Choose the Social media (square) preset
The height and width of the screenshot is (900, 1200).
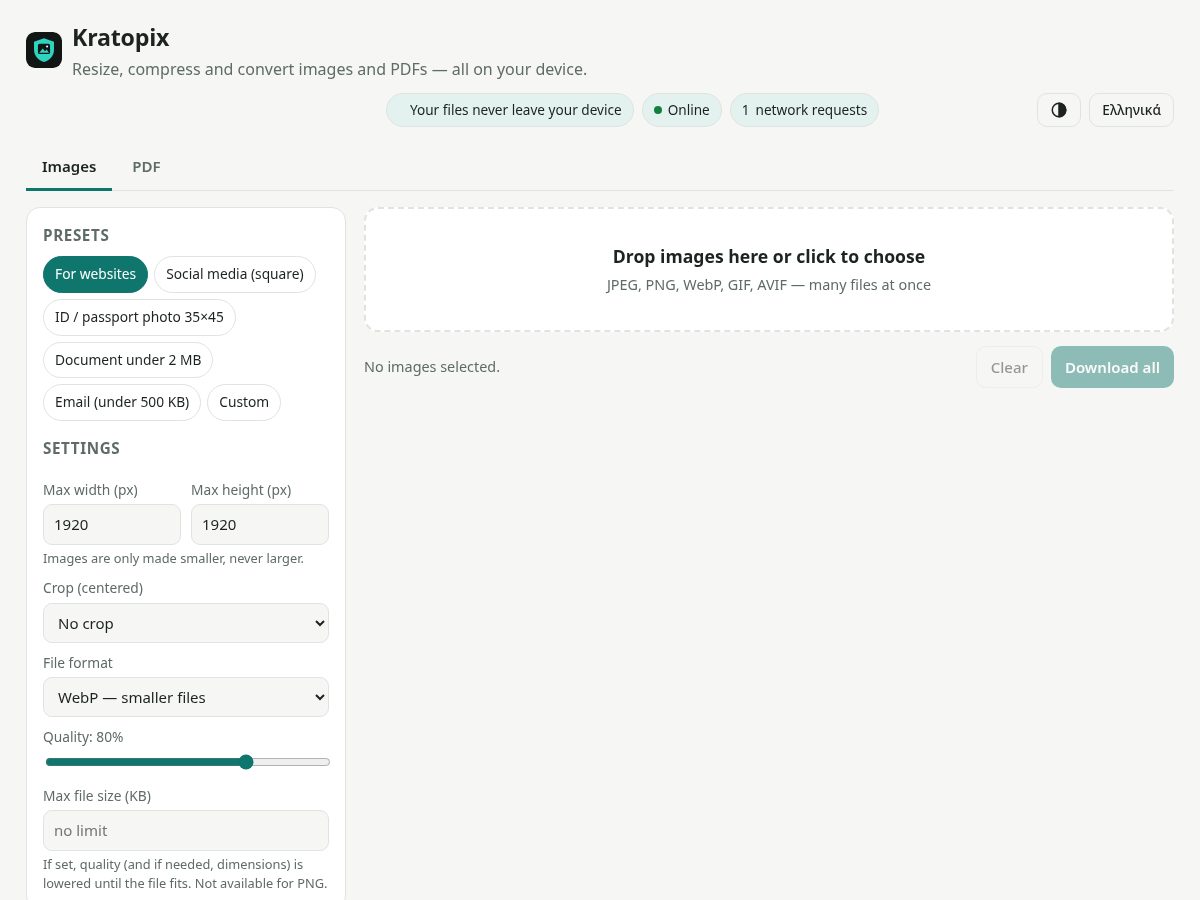point(235,274)
